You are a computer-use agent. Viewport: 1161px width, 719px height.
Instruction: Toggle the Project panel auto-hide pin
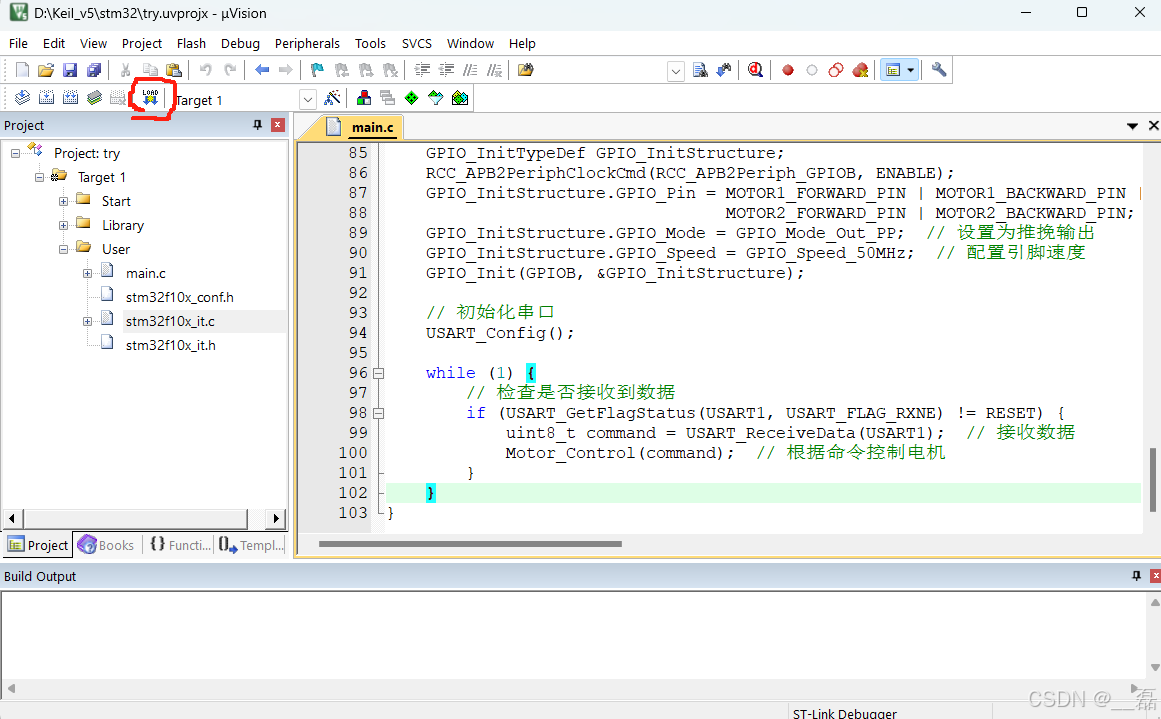(258, 125)
